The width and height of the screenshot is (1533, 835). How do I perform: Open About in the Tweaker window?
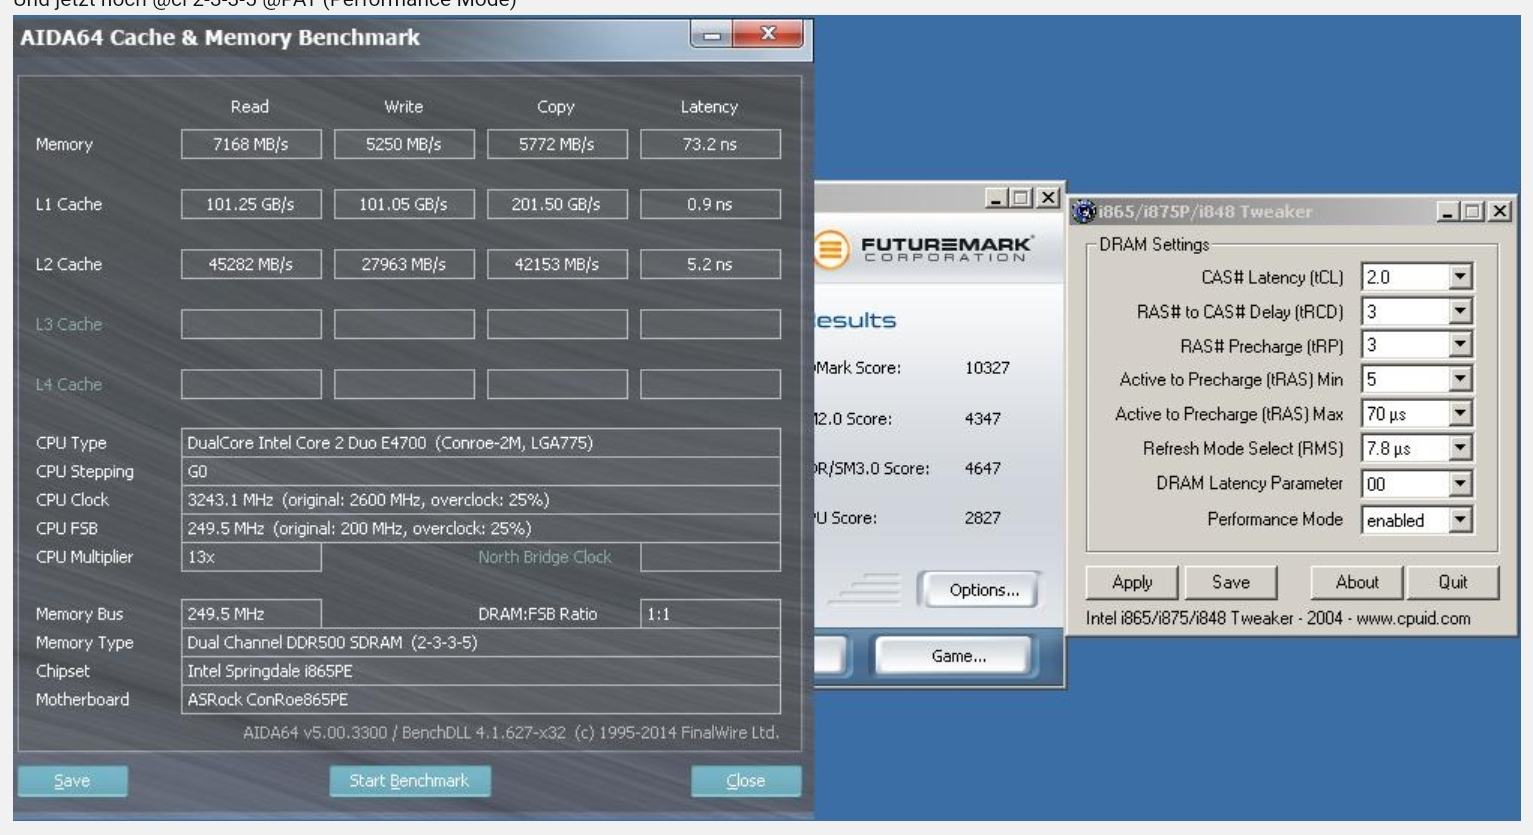coord(1357,582)
